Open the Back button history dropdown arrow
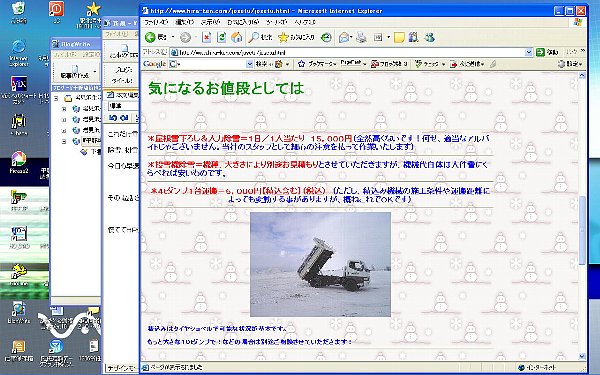The height and width of the screenshot is (375, 600). (x=173, y=37)
